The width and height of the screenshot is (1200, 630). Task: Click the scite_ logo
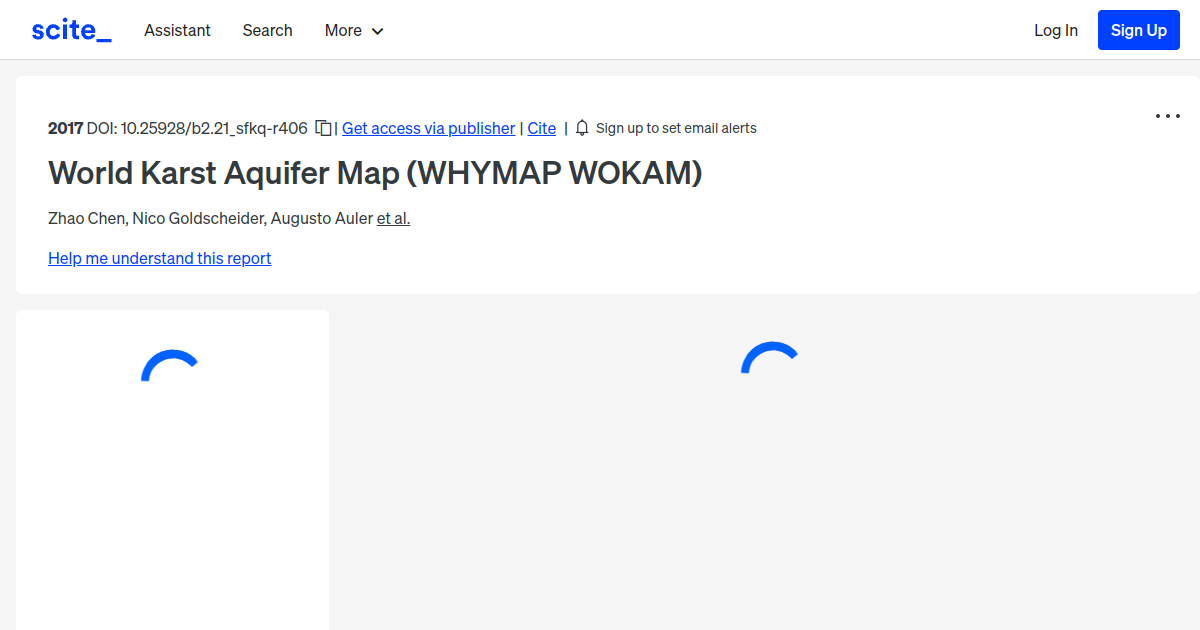coord(70,29)
